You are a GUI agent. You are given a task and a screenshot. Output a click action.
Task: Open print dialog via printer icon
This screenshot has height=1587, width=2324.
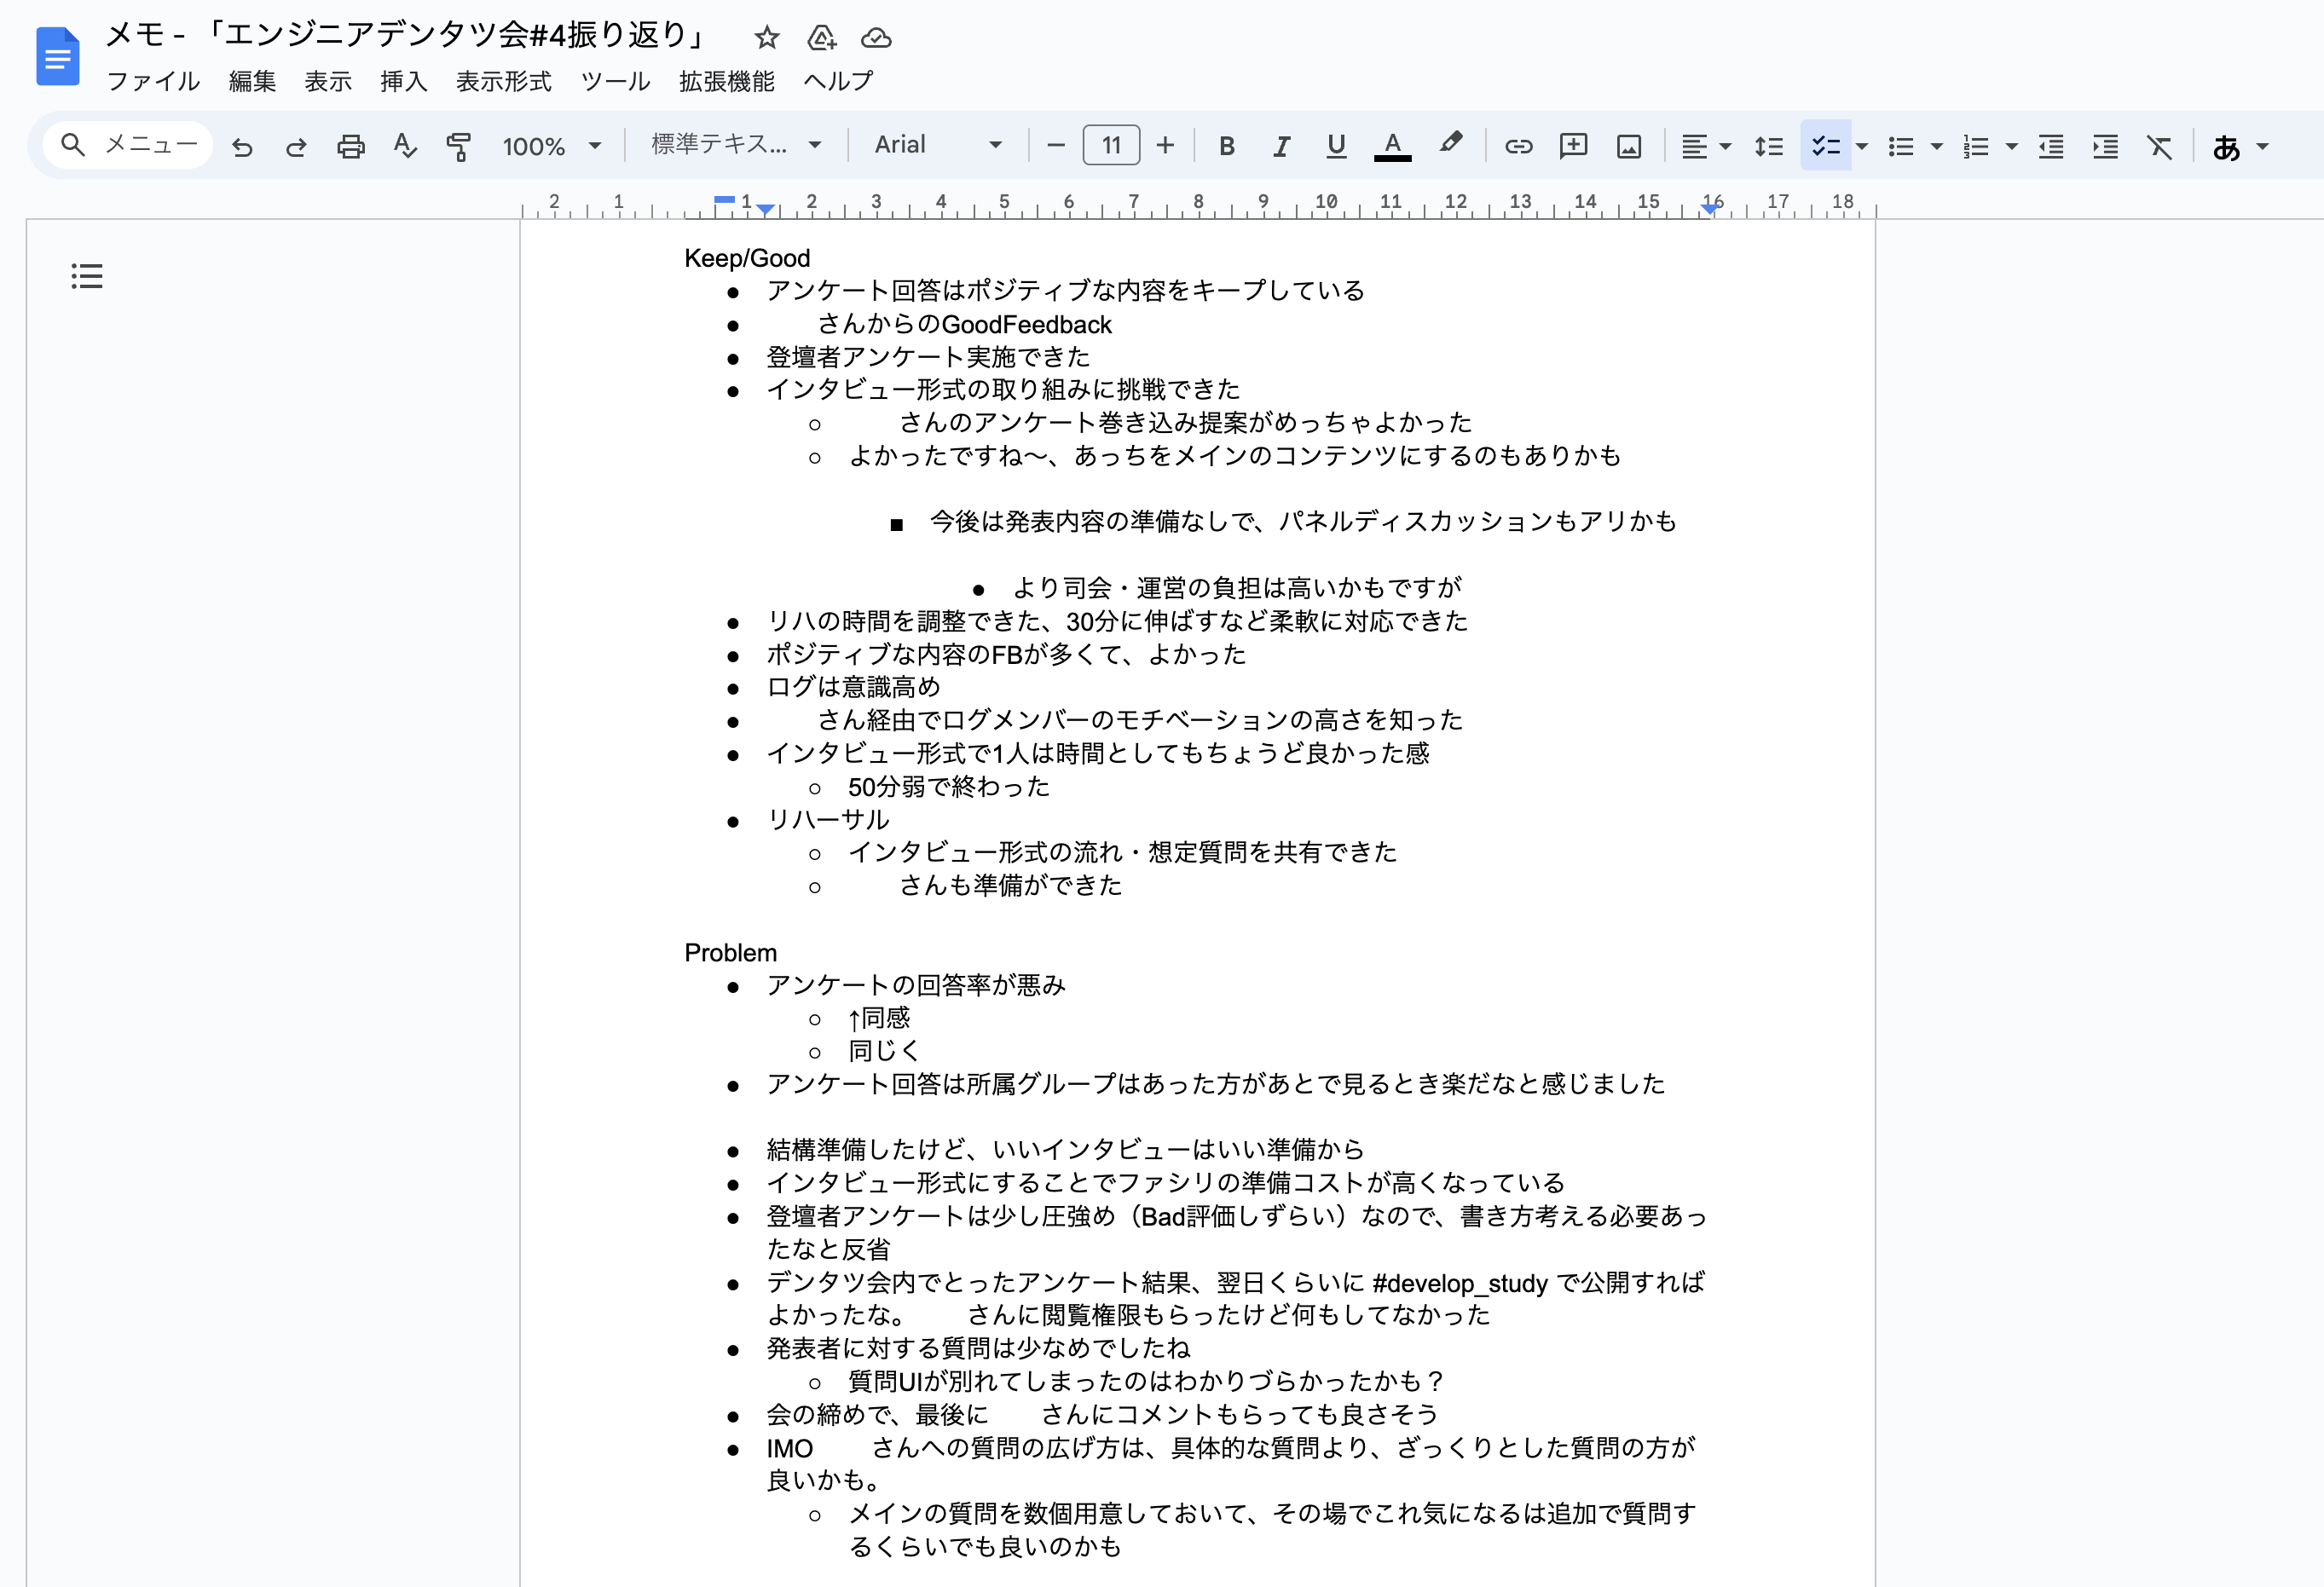[x=351, y=145]
